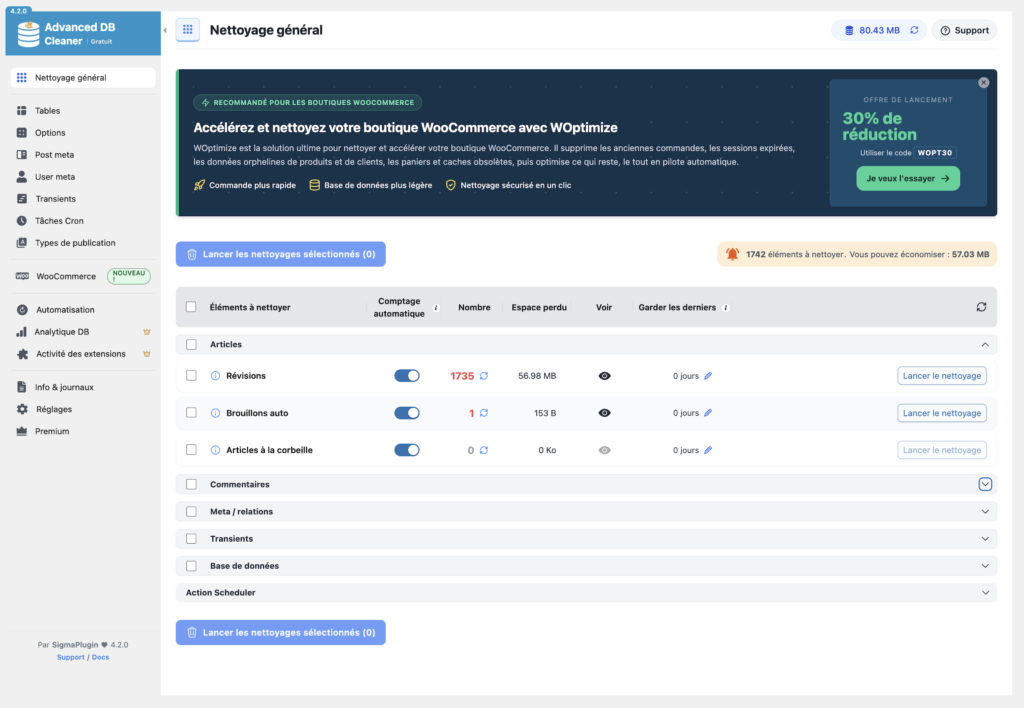Go to Tables in the sidebar

click(83, 111)
